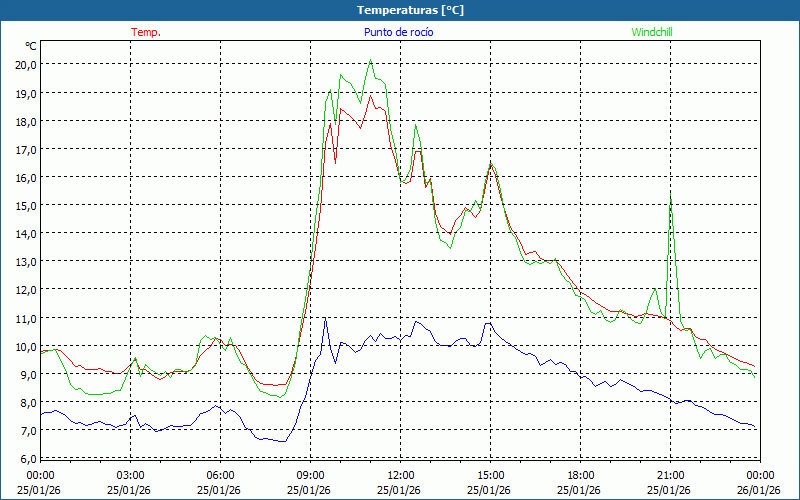800x500 pixels.
Task: Click the highest green Windchill peak near 11:00
Action: [371, 61]
